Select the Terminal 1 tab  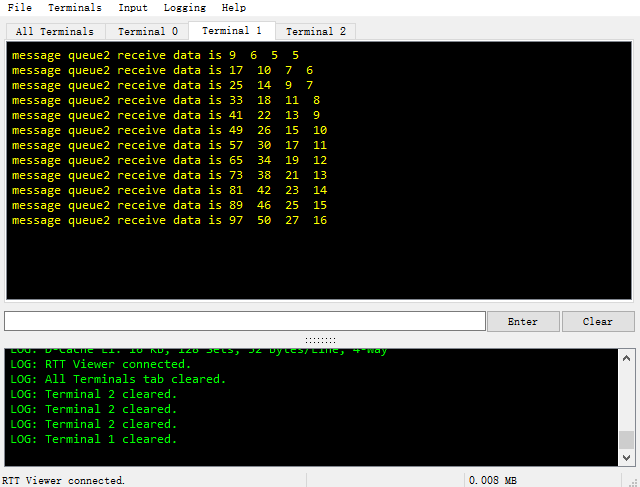[231, 31]
